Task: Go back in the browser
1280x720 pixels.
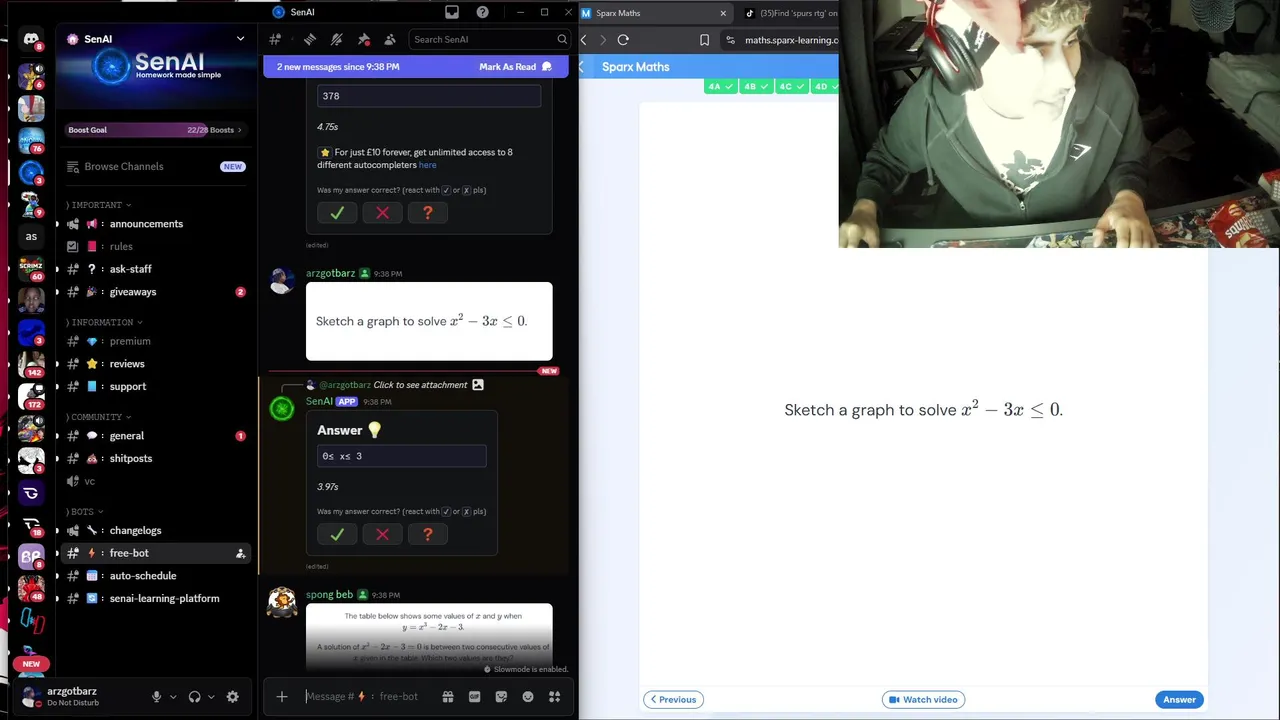Action: tap(584, 40)
